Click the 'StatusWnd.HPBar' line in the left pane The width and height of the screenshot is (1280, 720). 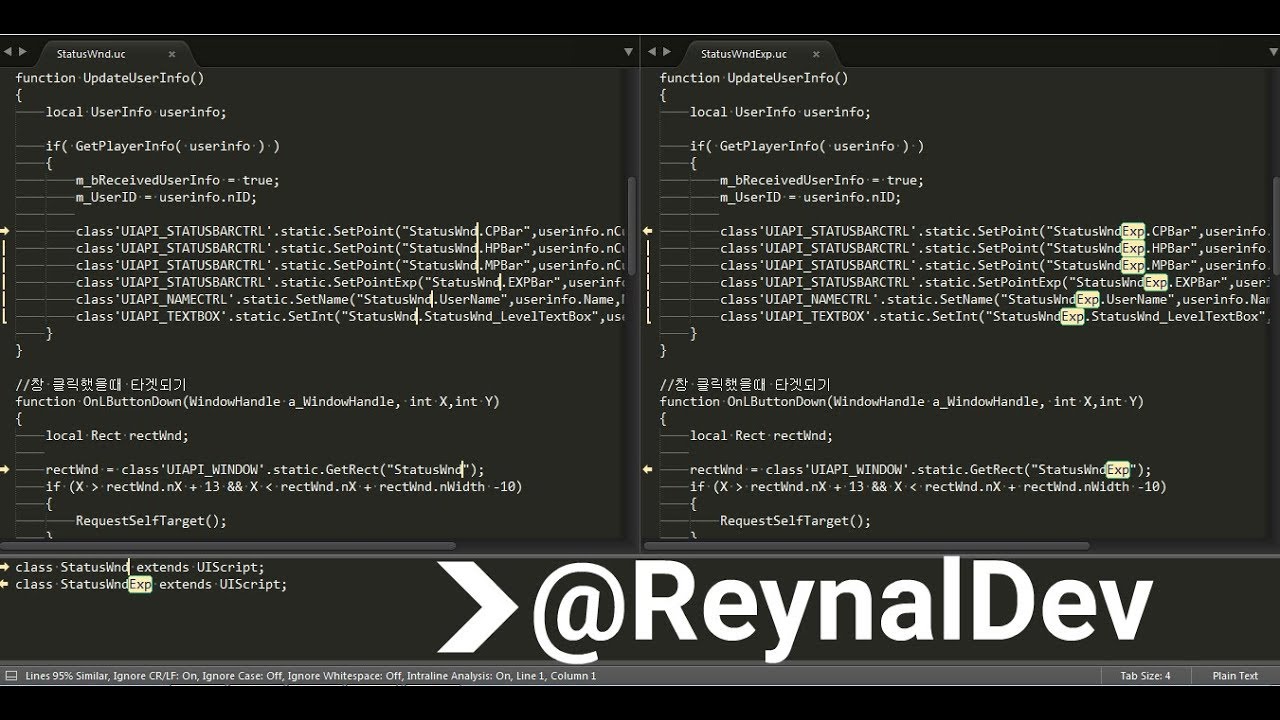350,248
